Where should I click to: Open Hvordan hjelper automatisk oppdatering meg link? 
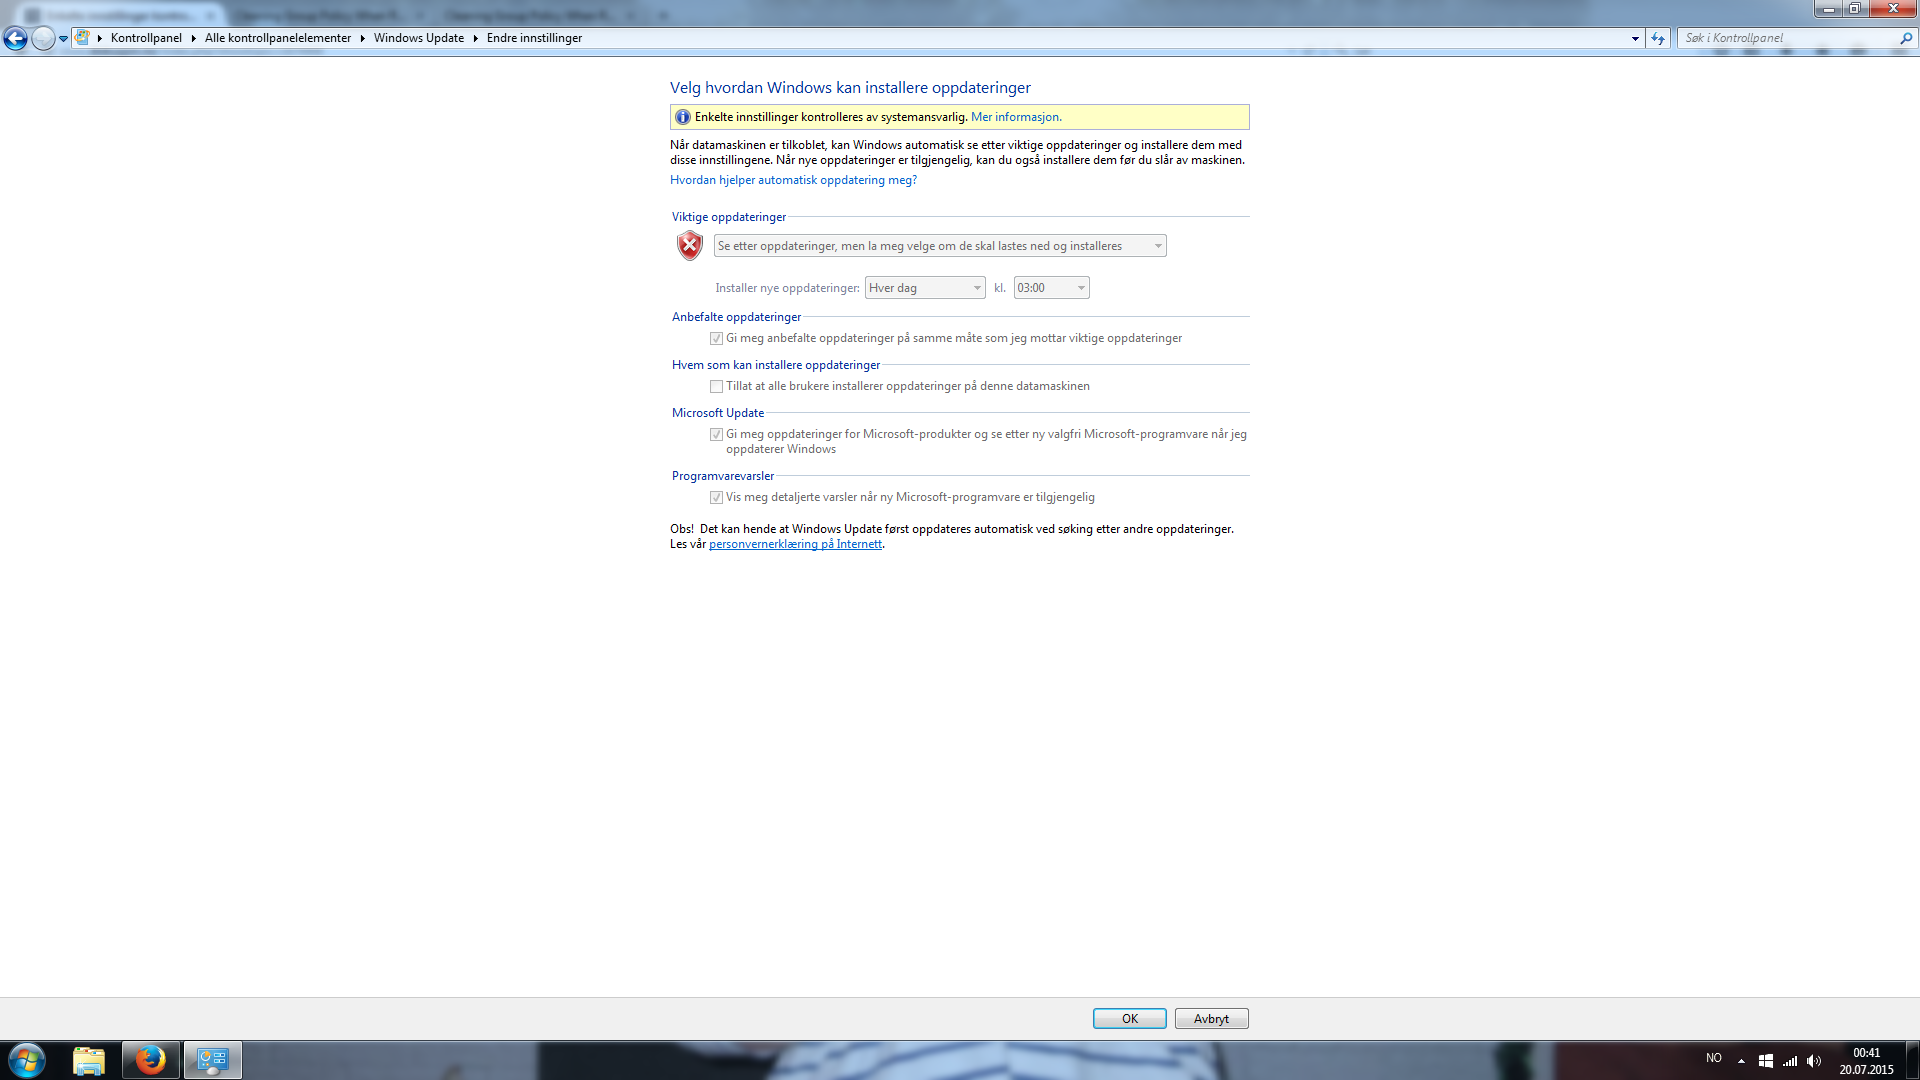click(793, 180)
